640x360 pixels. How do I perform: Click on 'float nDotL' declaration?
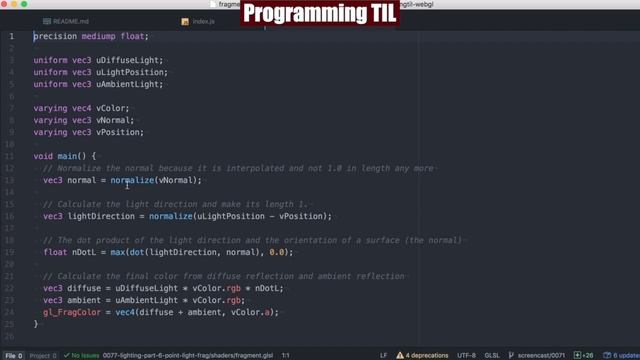tap(69, 252)
